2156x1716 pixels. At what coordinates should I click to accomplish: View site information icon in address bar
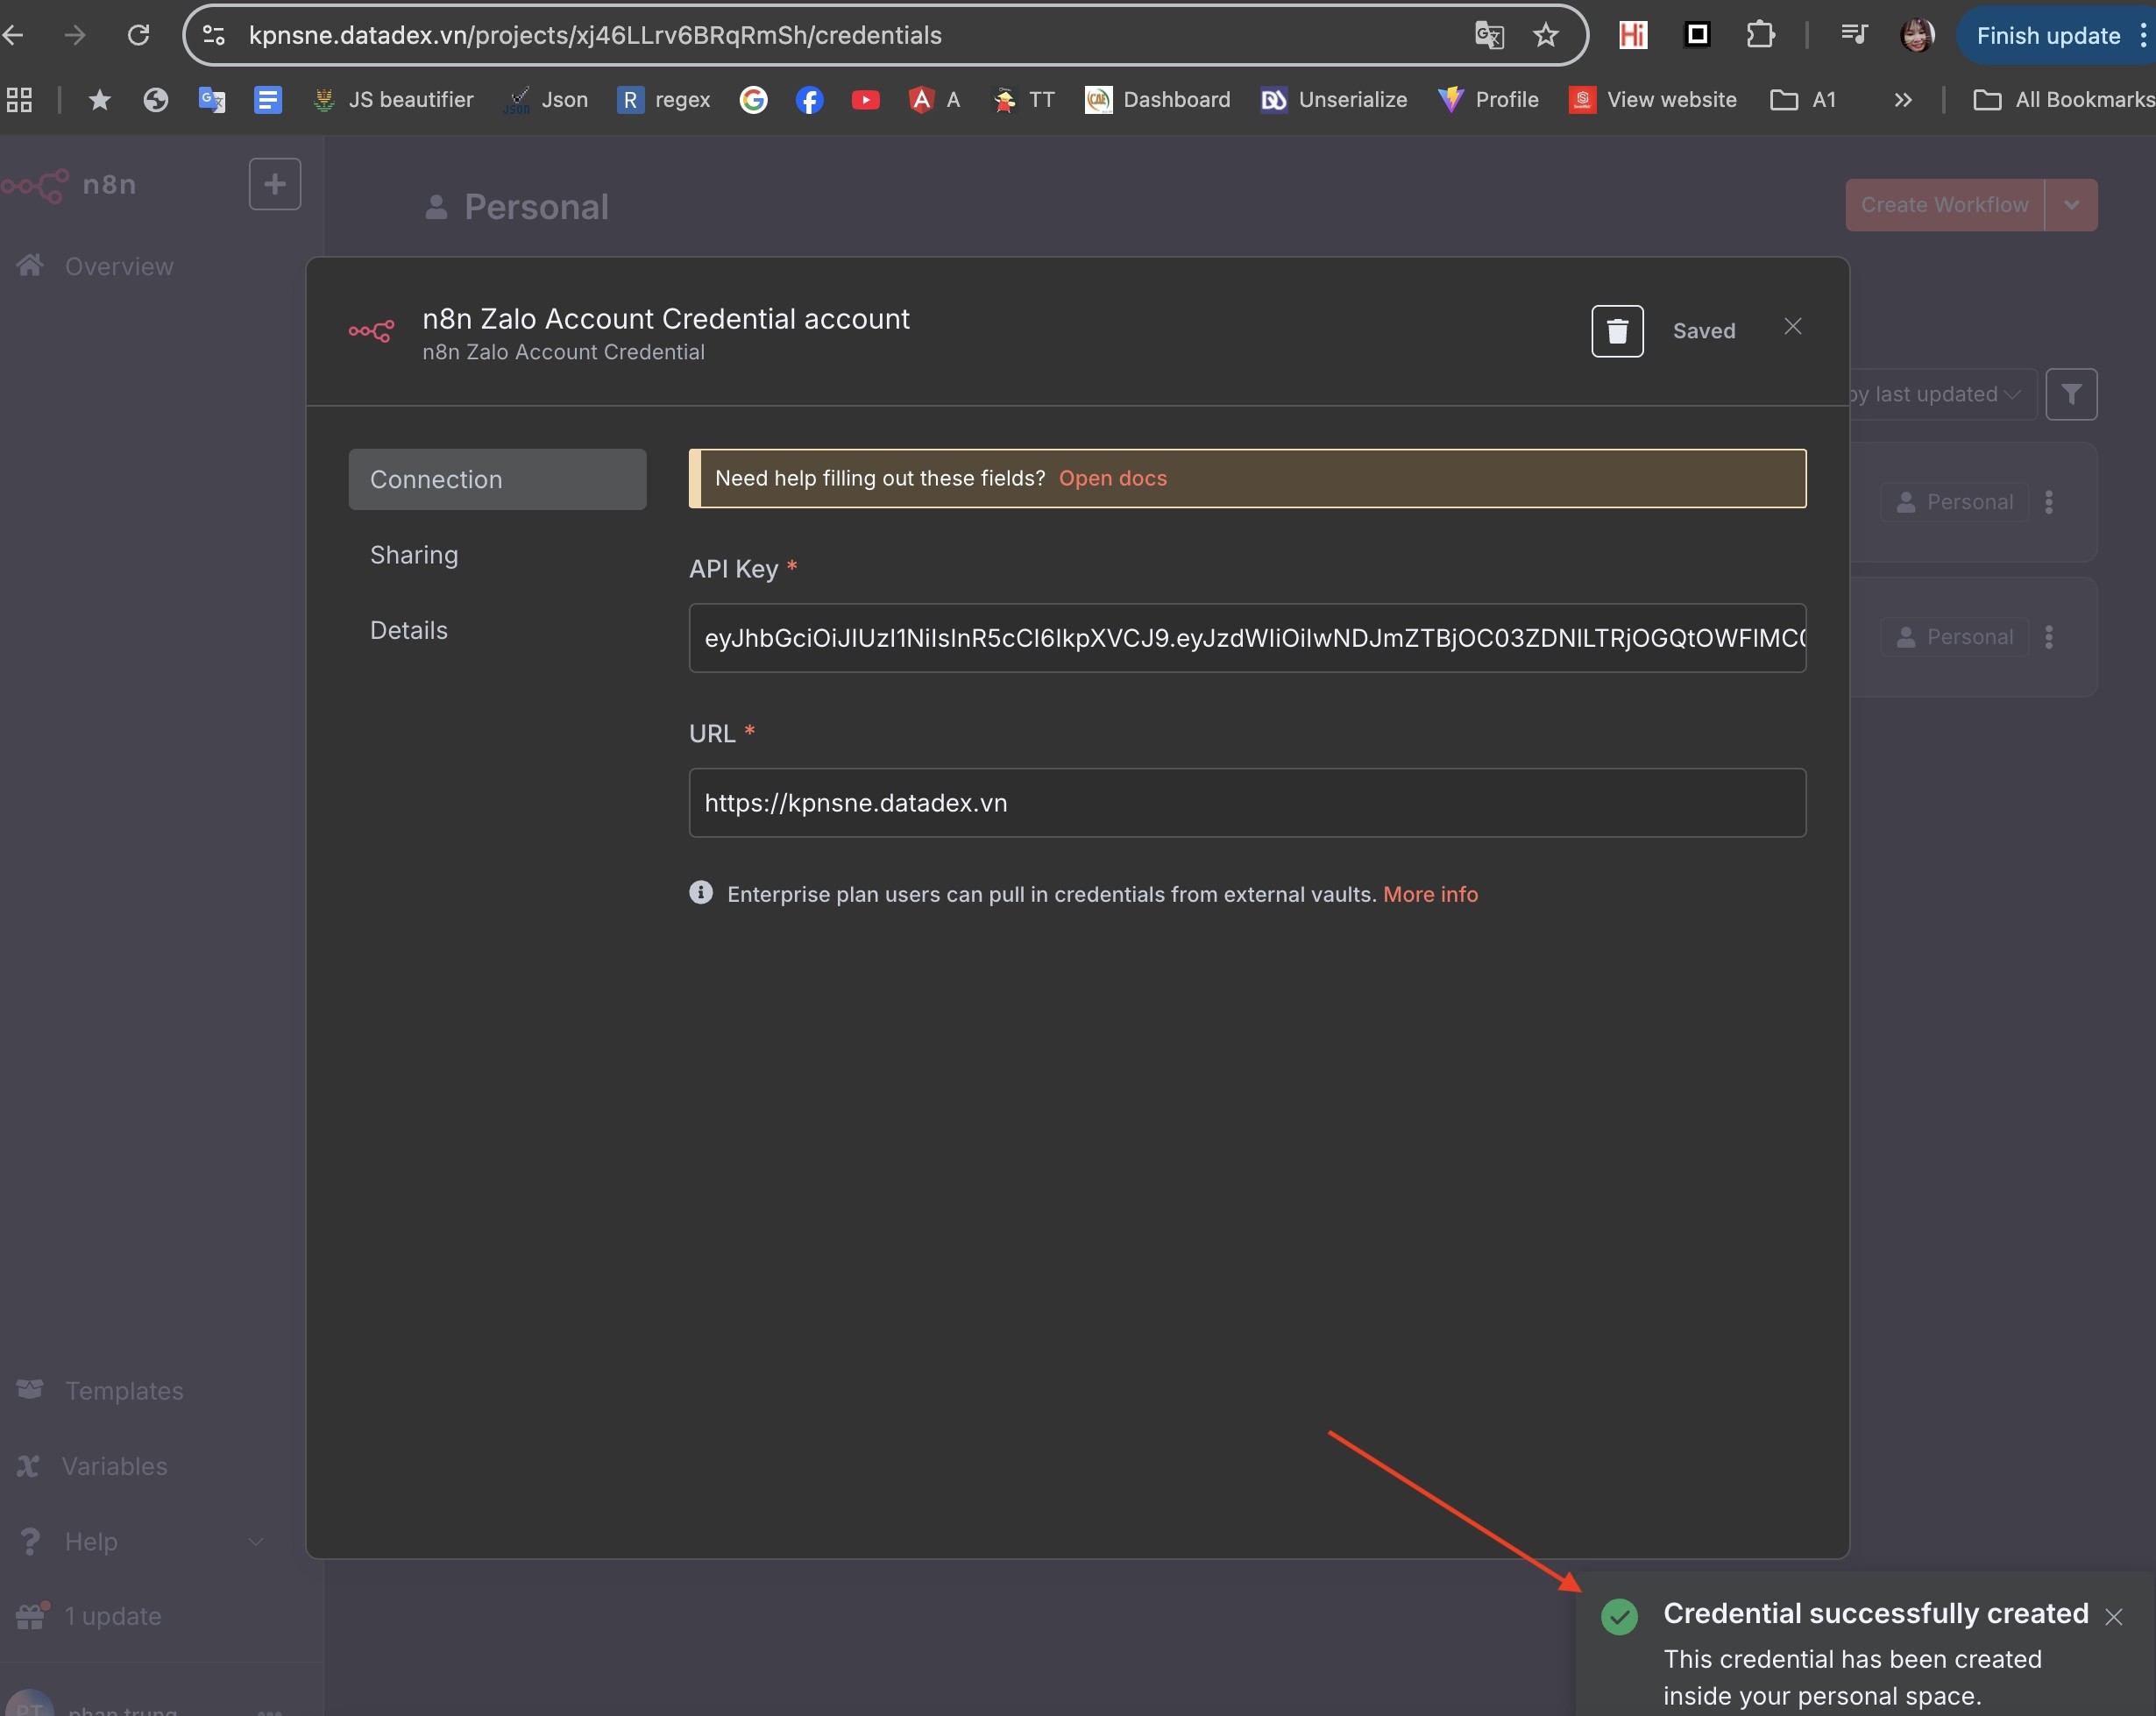point(214,35)
